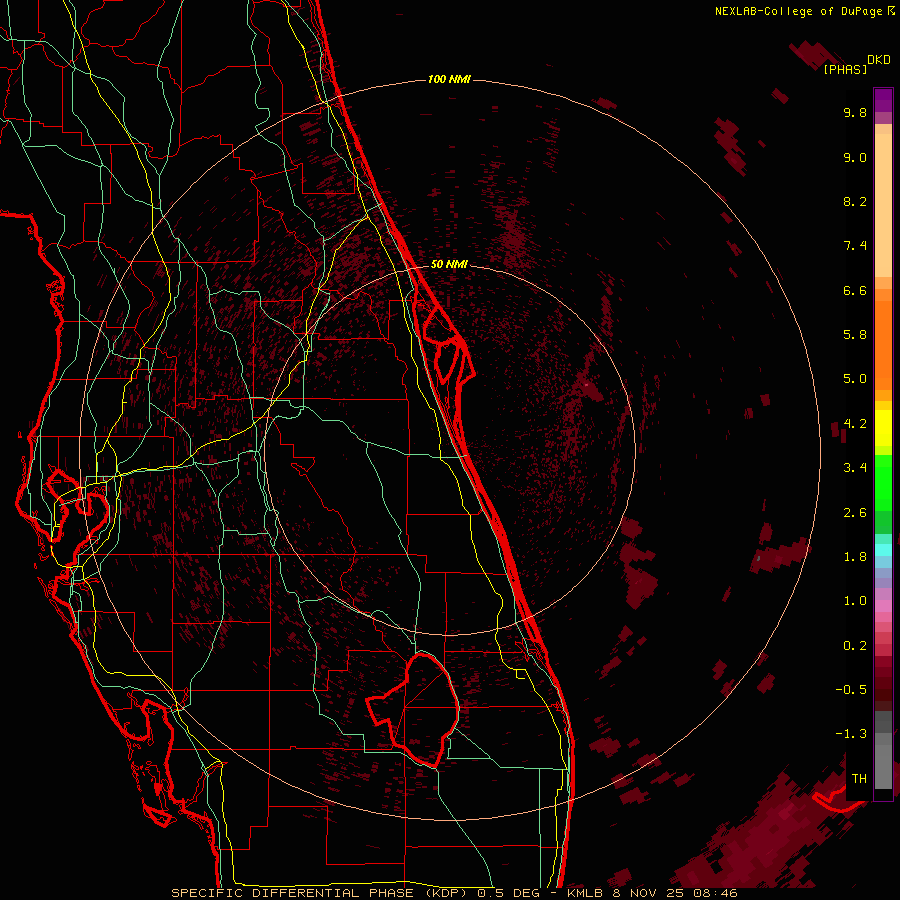900x900 pixels.
Task: Click the [PHAS] label above the color scale
Action: click(845, 69)
